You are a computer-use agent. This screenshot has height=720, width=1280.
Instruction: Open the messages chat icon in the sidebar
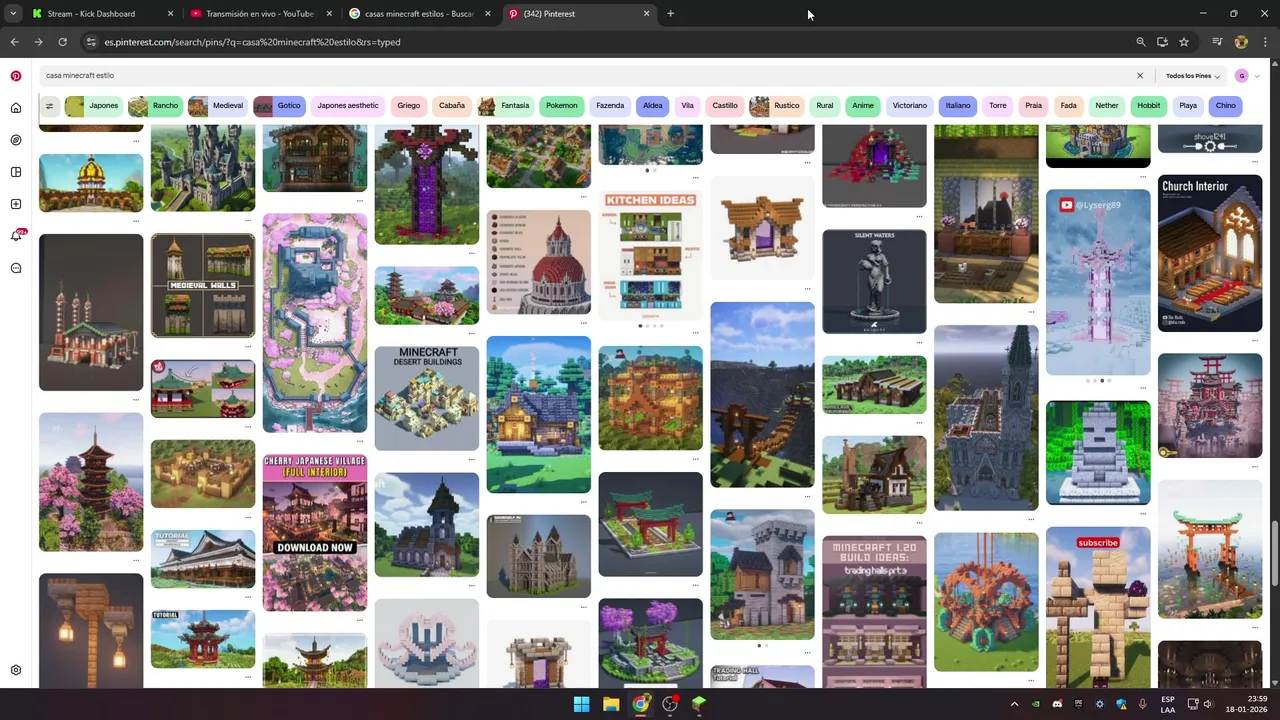pos(16,268)
